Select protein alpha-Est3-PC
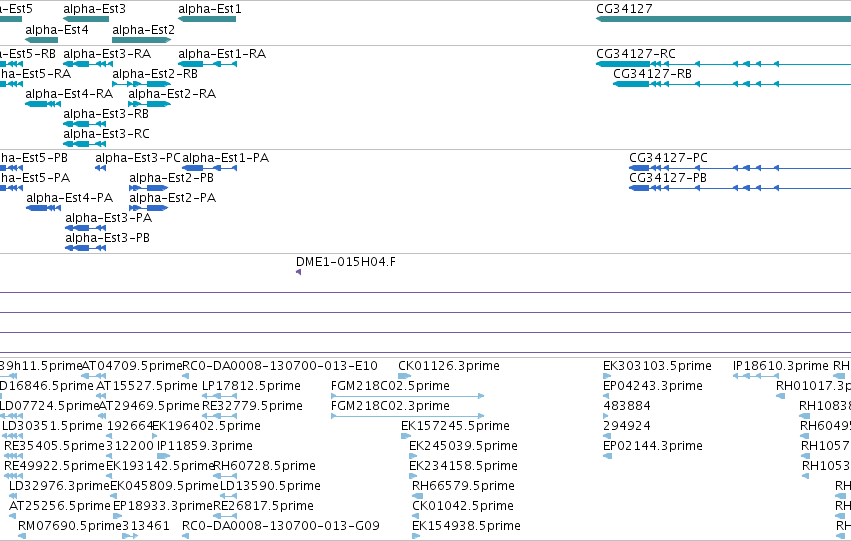The width and height of the screenshot is (851, 541). 138,158
